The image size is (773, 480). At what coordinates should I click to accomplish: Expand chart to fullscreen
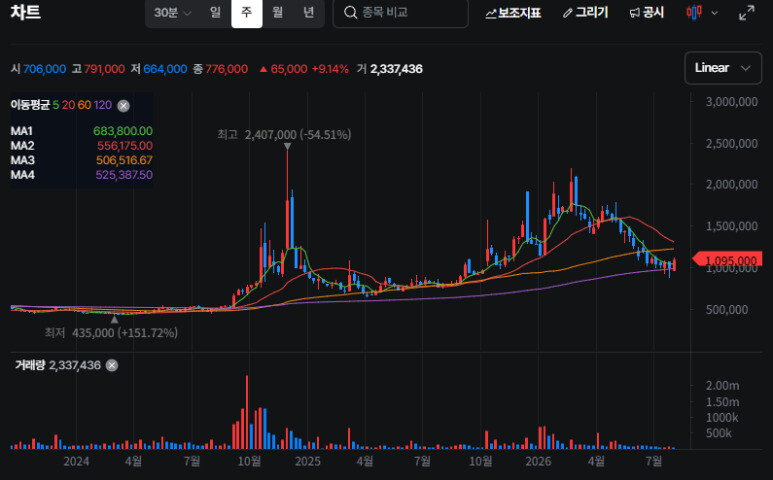(747, 13)
